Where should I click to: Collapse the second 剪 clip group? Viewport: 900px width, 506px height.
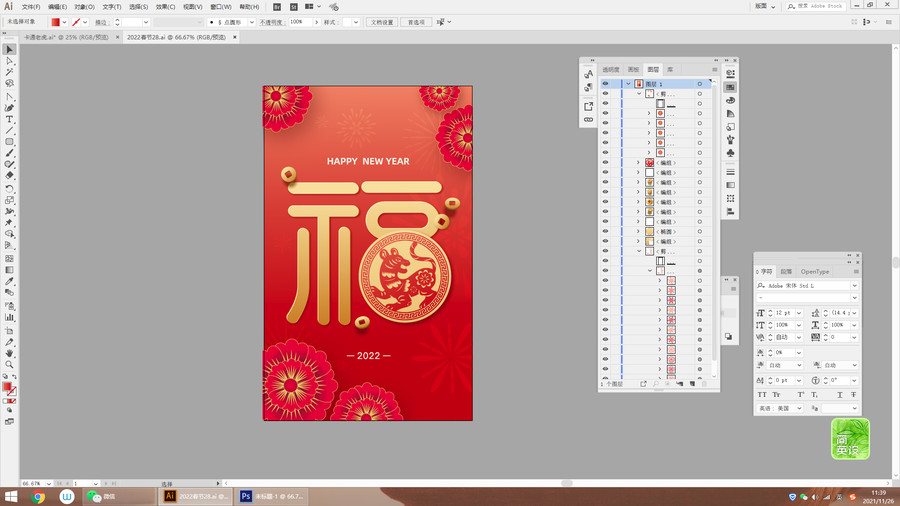pyautogui.click(x=639, y=251)
